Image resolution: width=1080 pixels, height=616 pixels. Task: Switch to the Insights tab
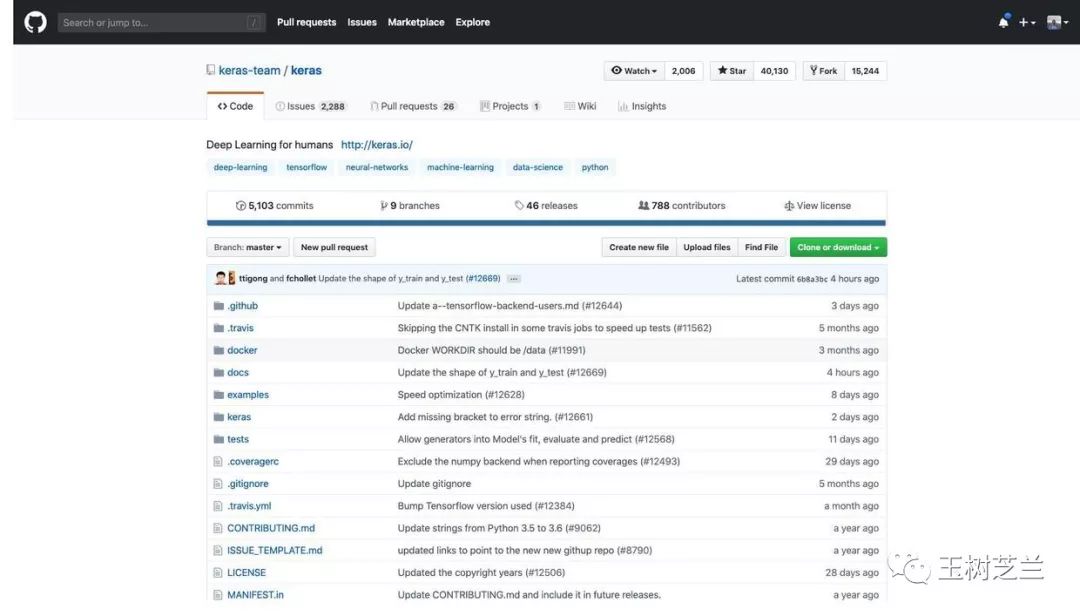tap(642, 106)
